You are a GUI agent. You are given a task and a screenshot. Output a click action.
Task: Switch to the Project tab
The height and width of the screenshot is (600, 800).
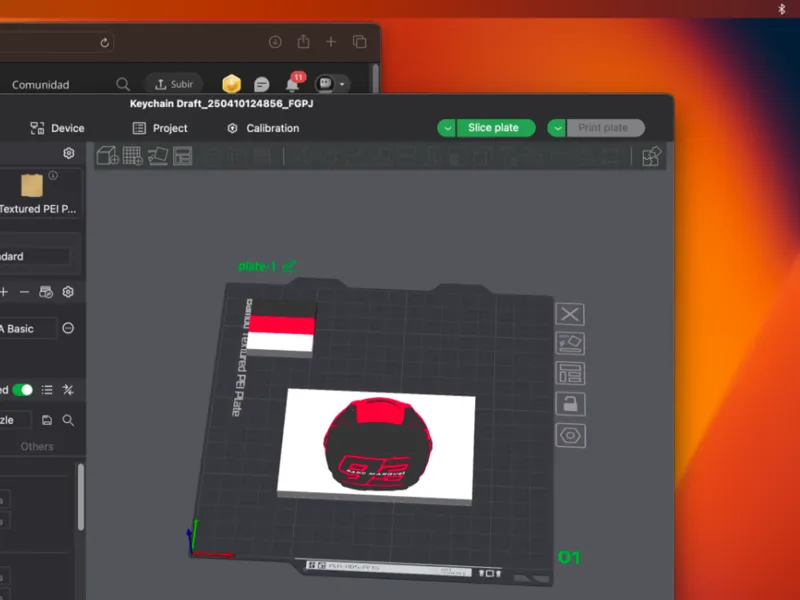[x=160, y=128]
